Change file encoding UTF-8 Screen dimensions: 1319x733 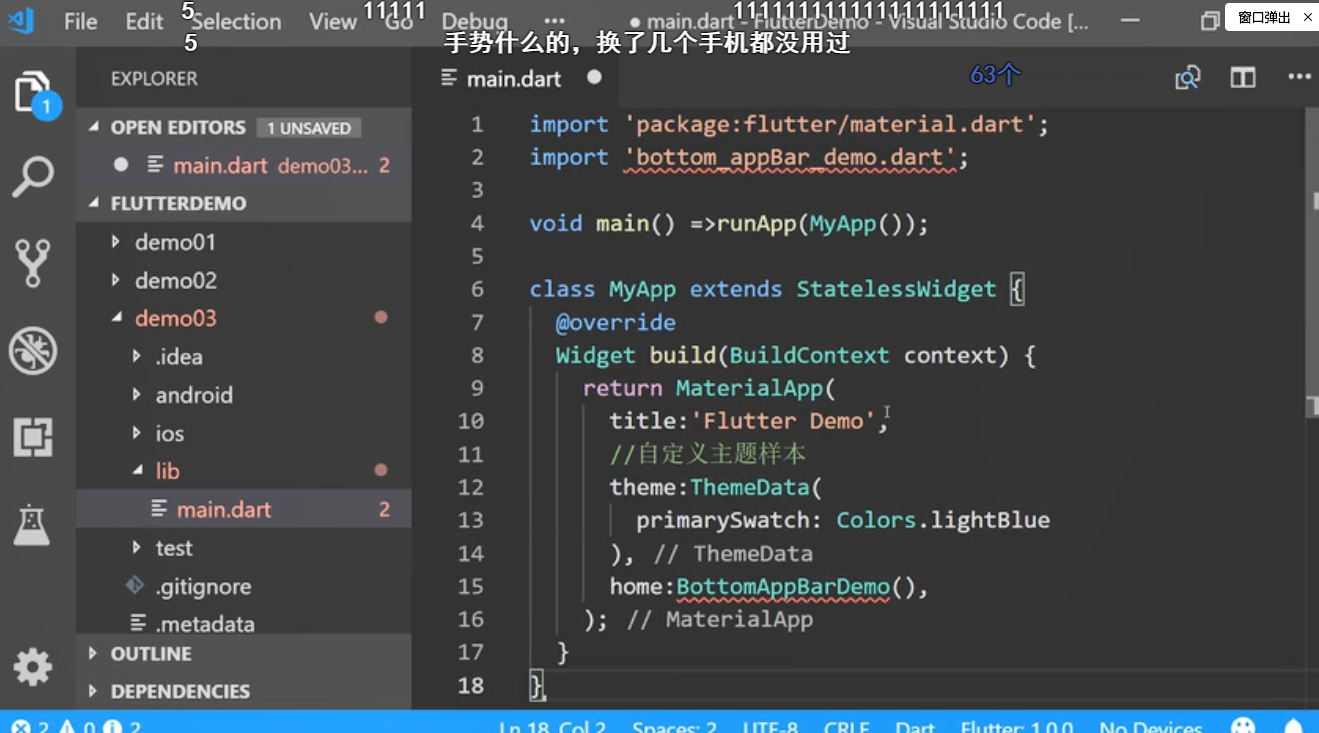pos(770,727)
